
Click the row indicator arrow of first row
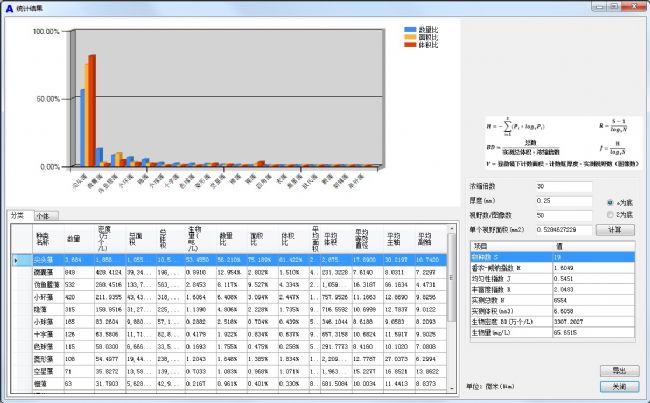click(x=17, y=260)
